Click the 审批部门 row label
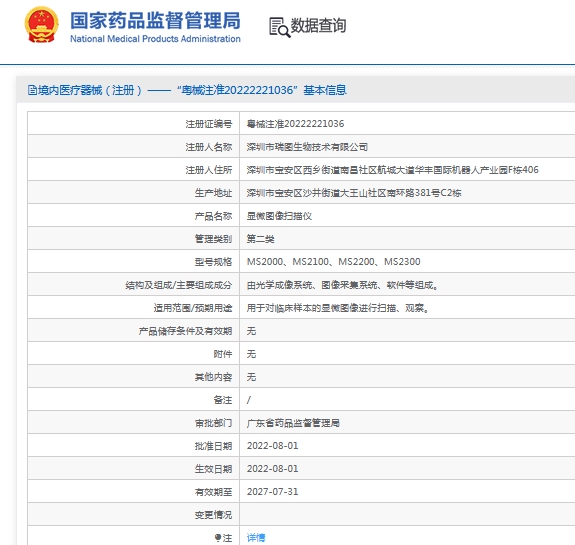The image size is (575, 545). (213, 423)
